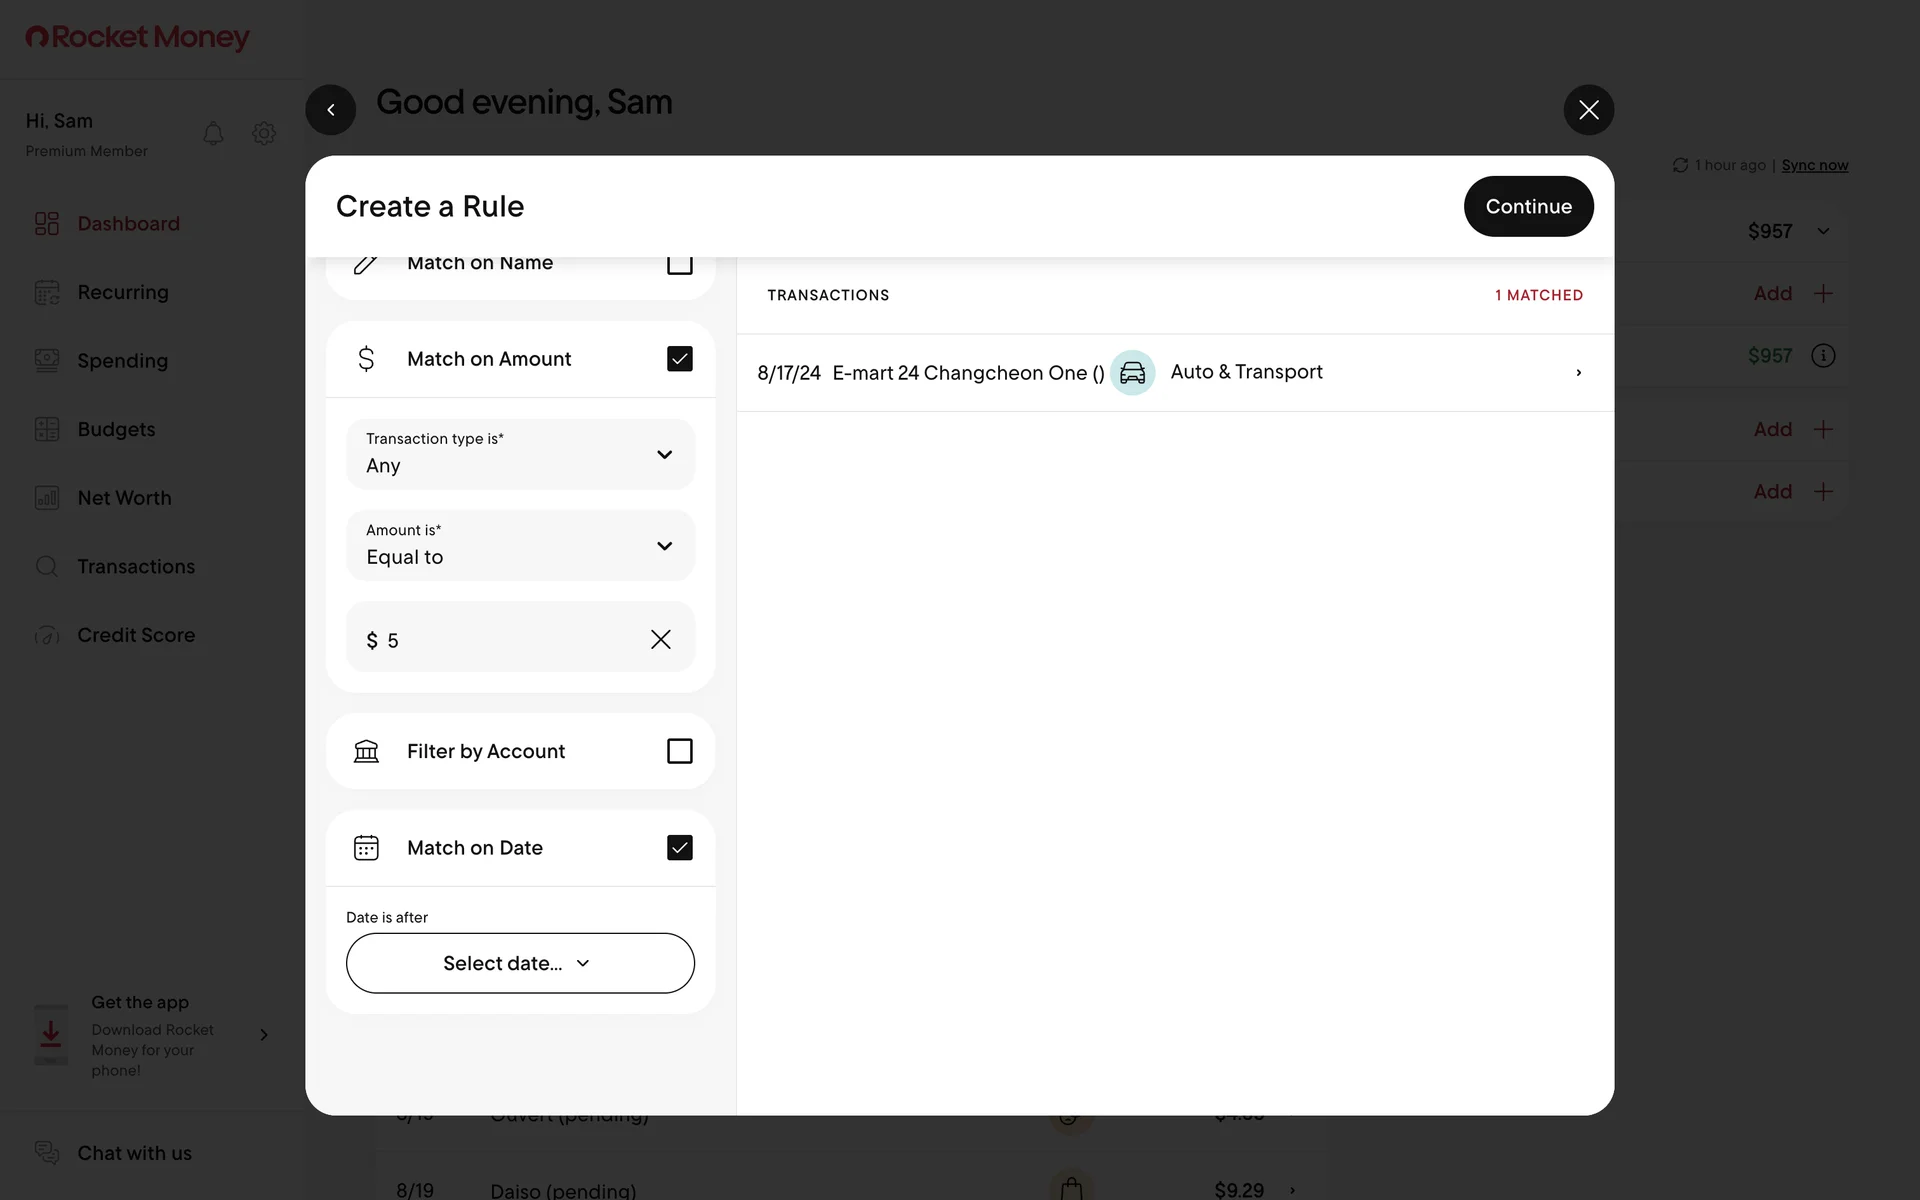Click the Match on Amount dollar icon

tap(366, 359)
